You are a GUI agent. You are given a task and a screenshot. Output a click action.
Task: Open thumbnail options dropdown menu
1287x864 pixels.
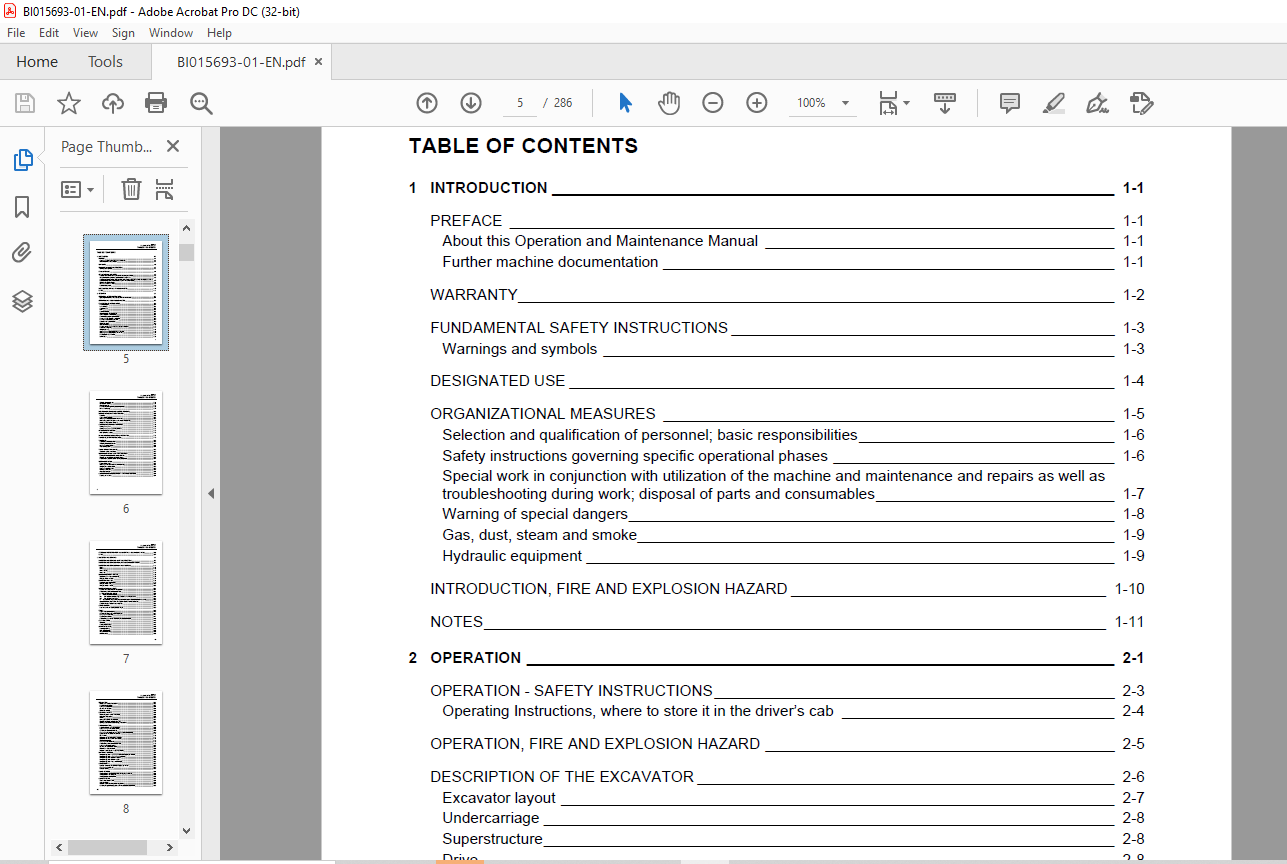click(x=77, y=189)
